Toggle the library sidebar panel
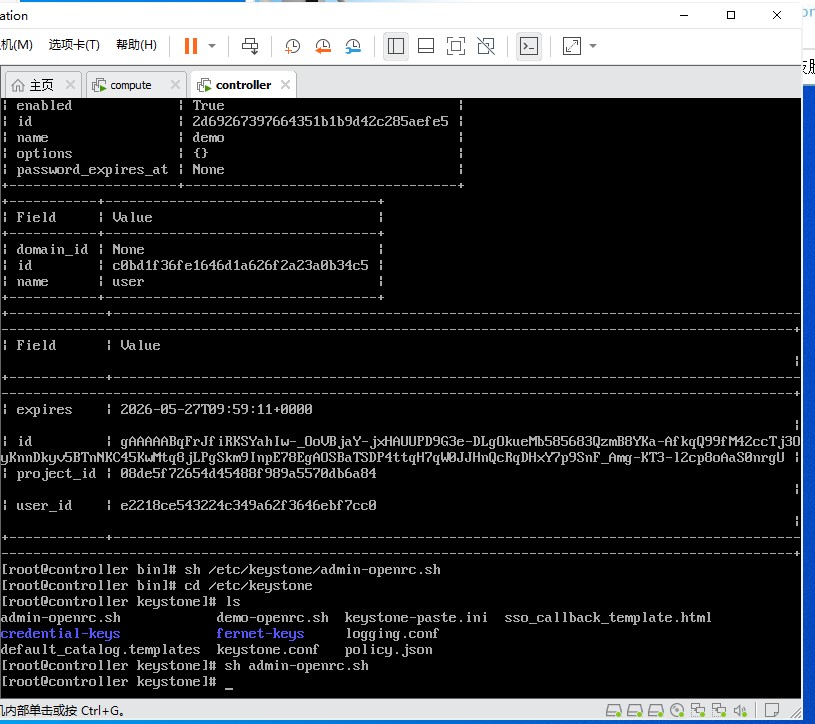The height and width of the screenshot is (724, 815). 396,46
